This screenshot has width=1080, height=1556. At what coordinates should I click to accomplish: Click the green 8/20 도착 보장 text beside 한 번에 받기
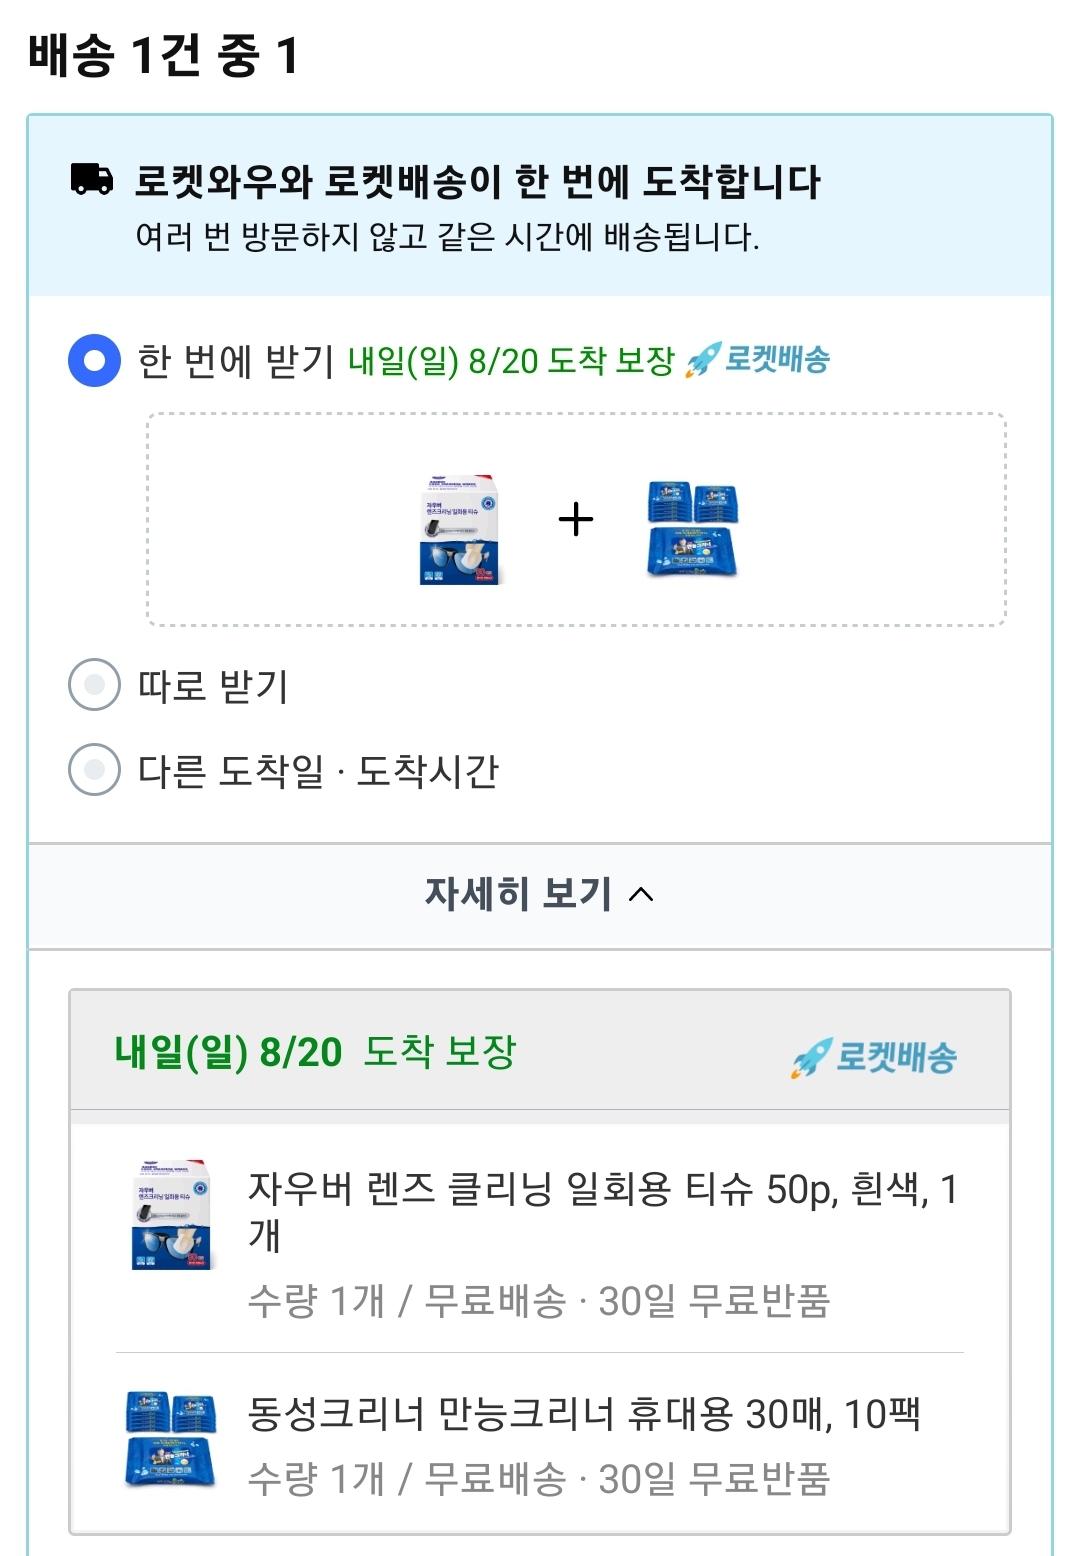511,361
